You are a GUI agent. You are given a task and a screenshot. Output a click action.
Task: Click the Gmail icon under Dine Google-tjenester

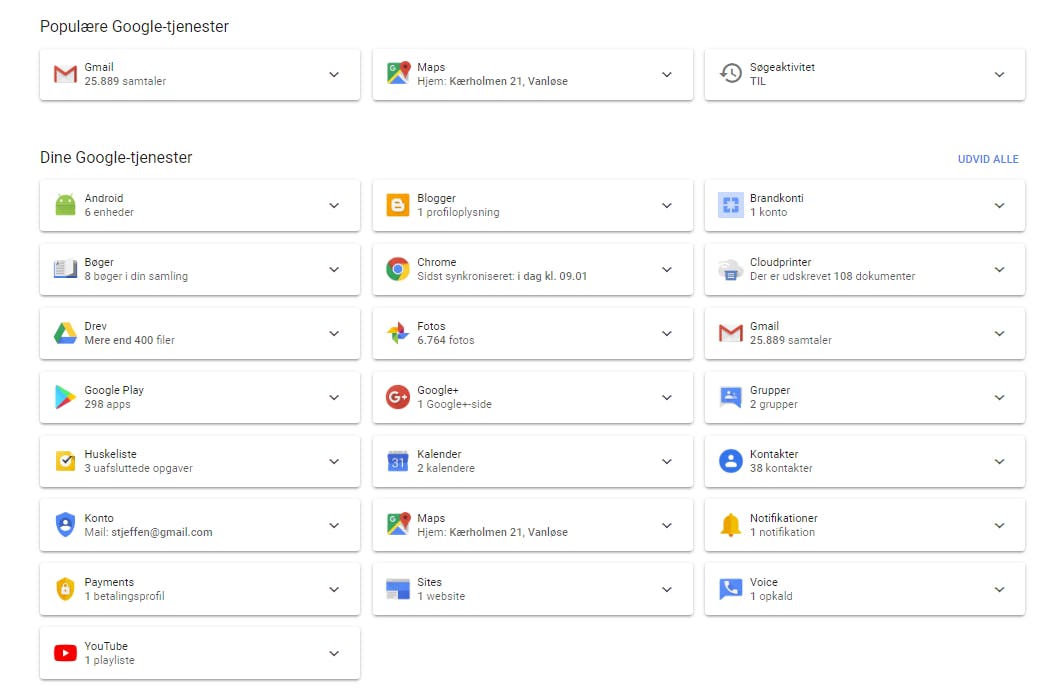tap(731, 333)
